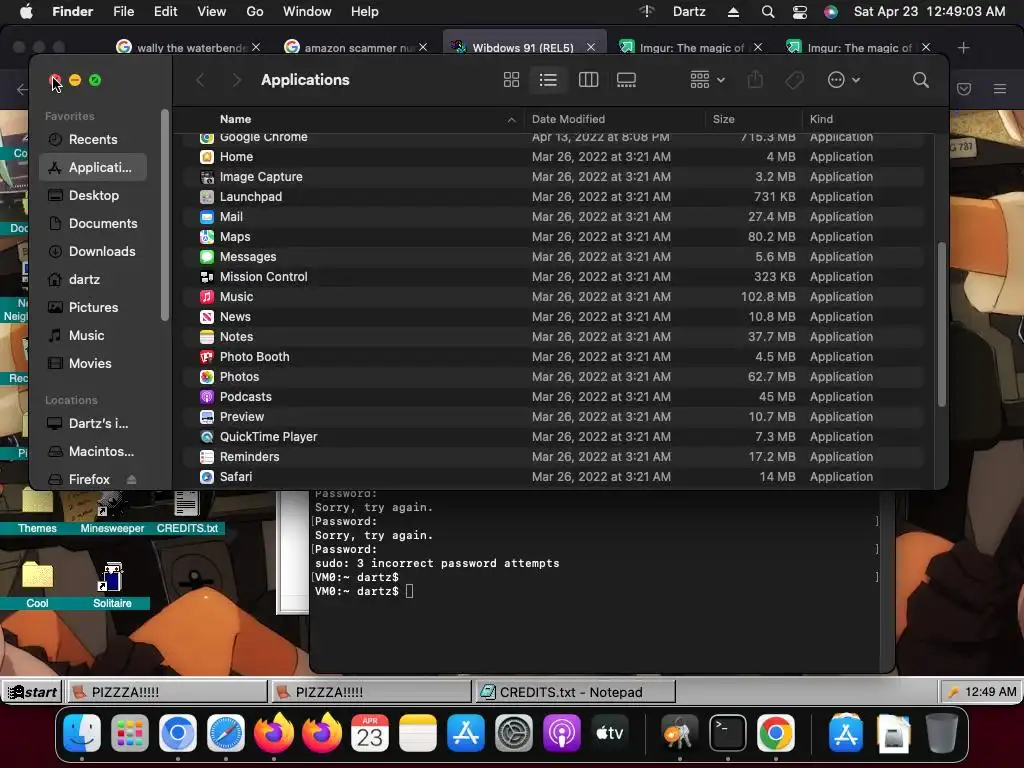This screenshot has width=1024, height=768.
Task: Select QuickTime Player in the list
Action: (x=553, y=437)
